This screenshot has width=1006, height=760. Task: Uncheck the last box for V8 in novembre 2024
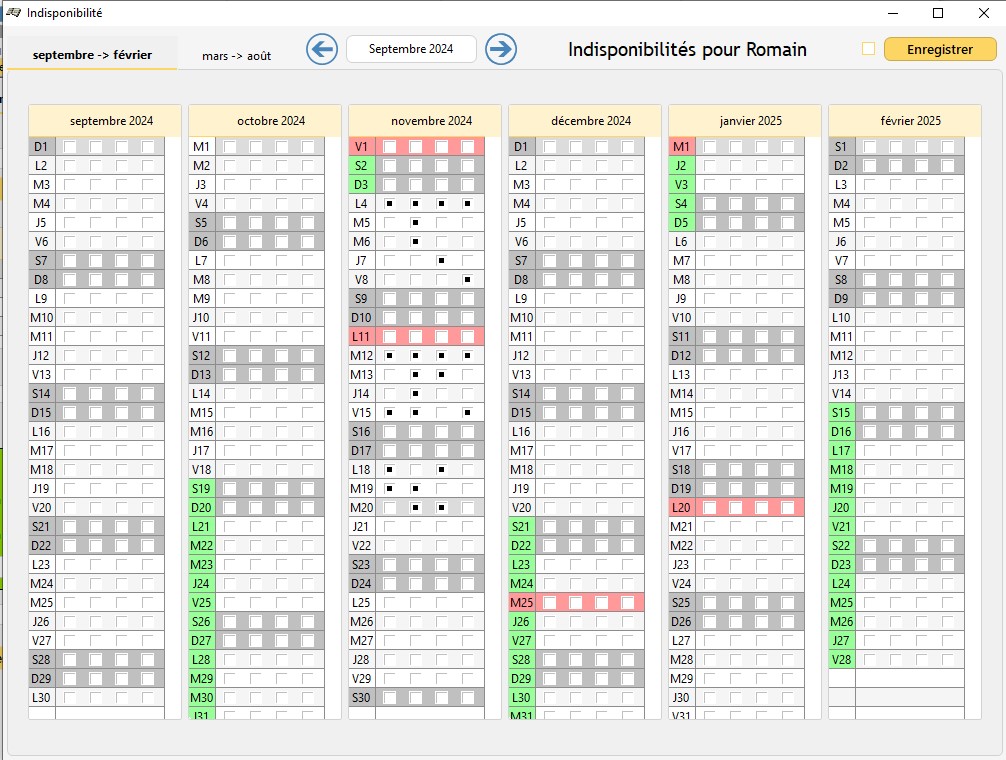click(467, 280)
